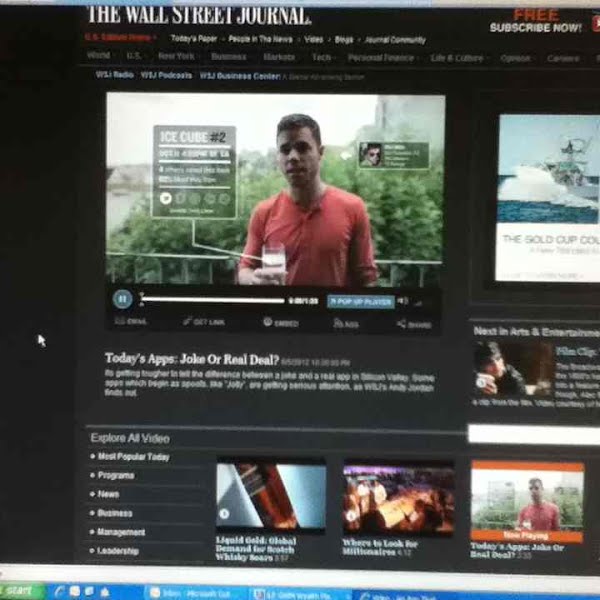Expand the Business video category
Viewport: 600px width, 600px height.
coord(115,513)
